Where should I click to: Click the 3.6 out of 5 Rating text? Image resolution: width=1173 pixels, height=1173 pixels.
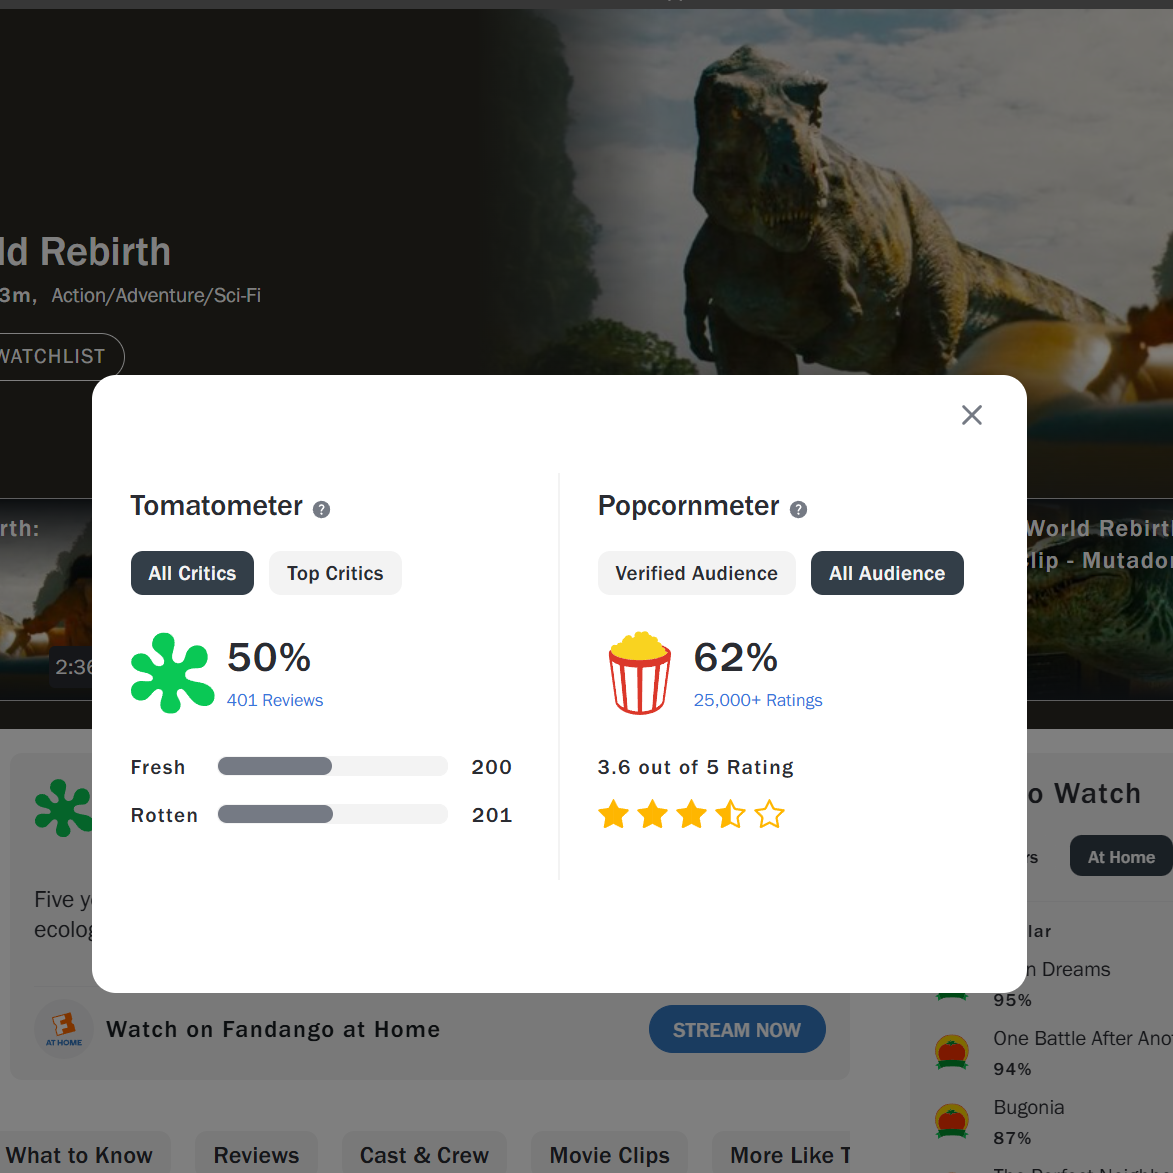point(696,768)
